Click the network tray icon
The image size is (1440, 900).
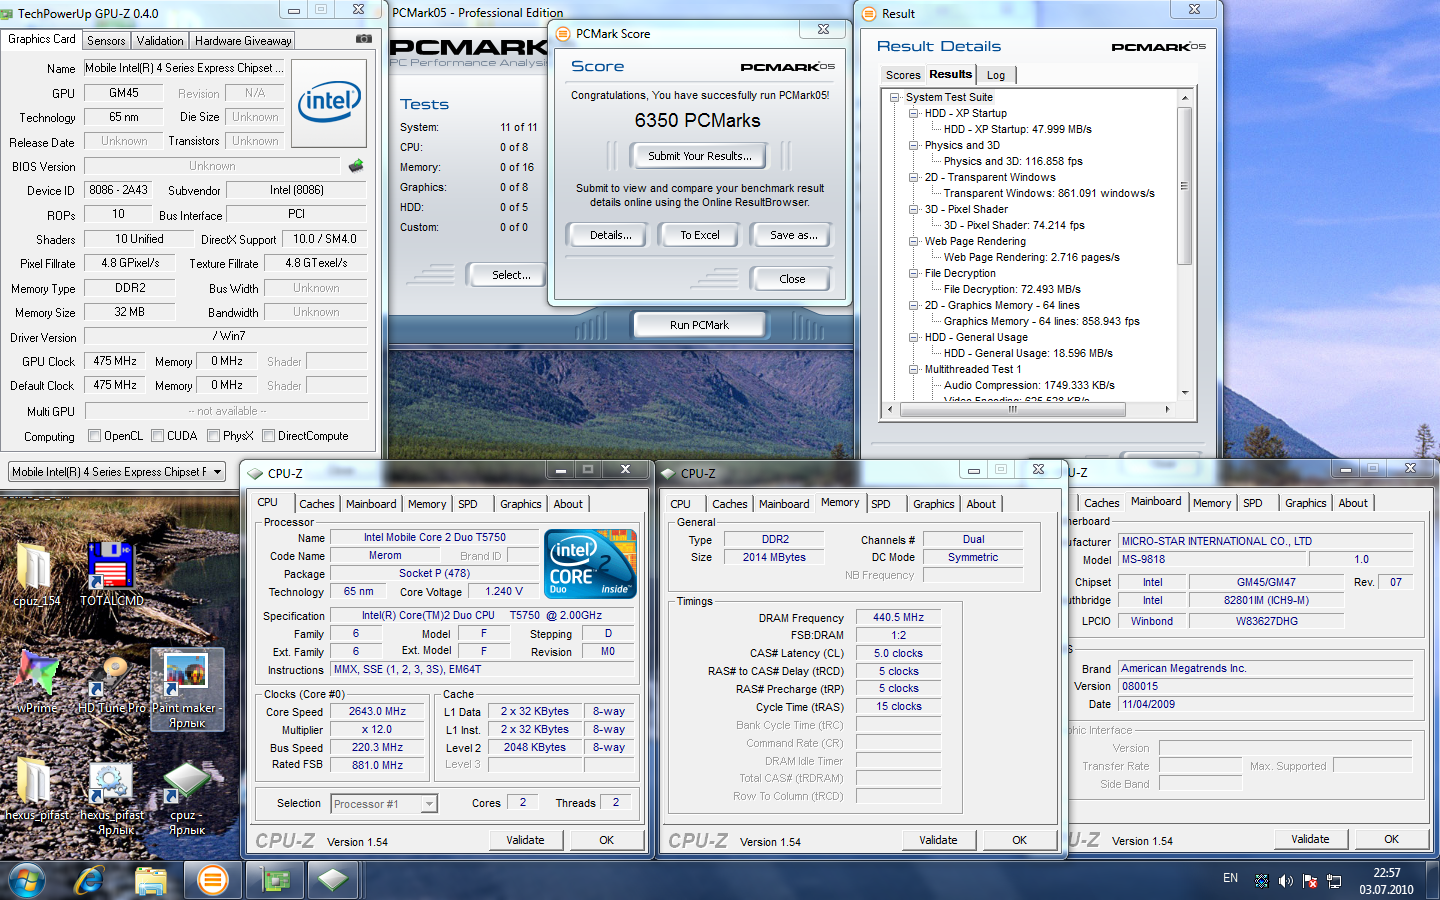[1334, 881]
